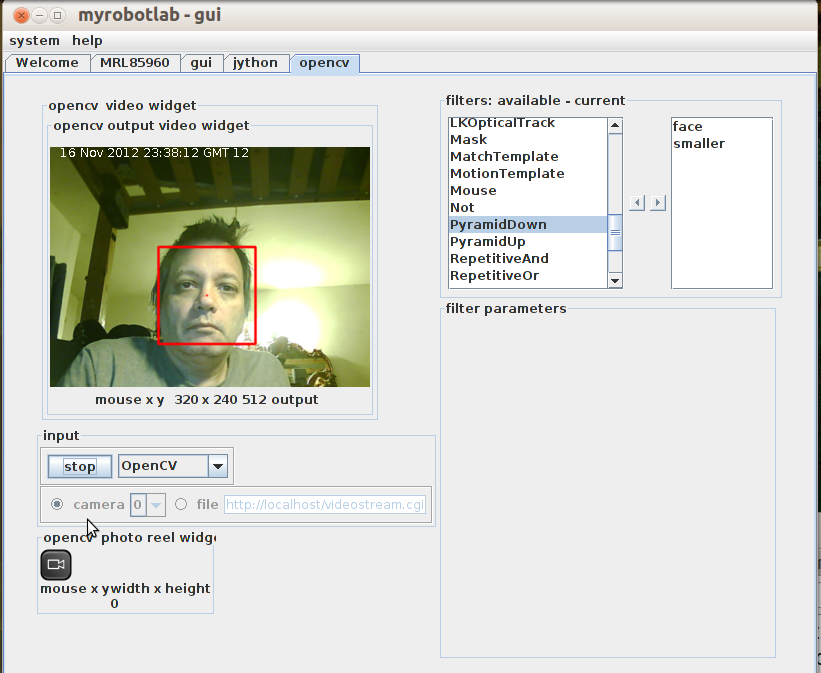Select PyramidDown filter
Viewport: 821px width, 673px height.
tap(528, 225)
